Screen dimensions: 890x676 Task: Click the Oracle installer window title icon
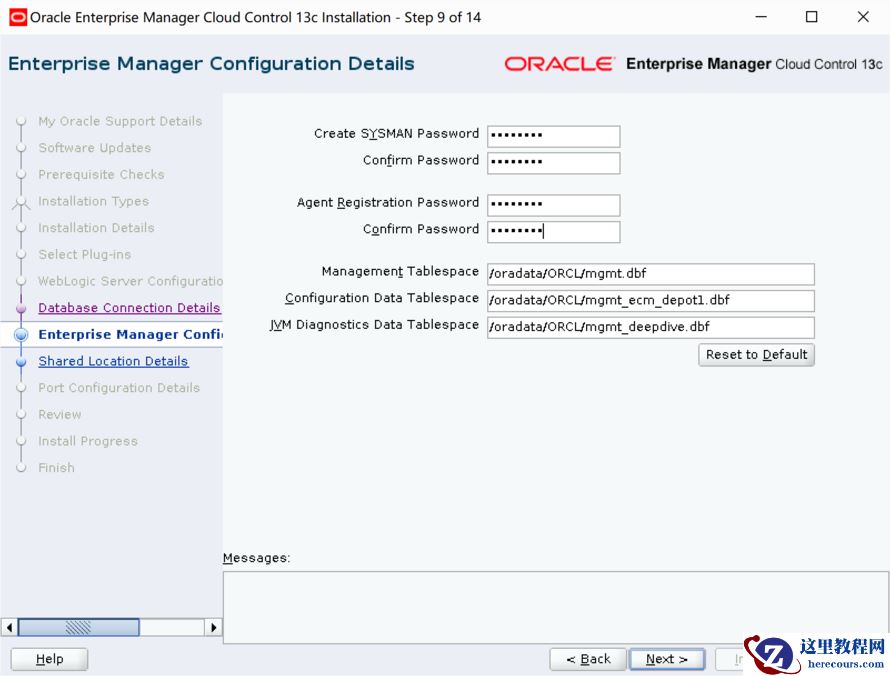click(18, 17)
